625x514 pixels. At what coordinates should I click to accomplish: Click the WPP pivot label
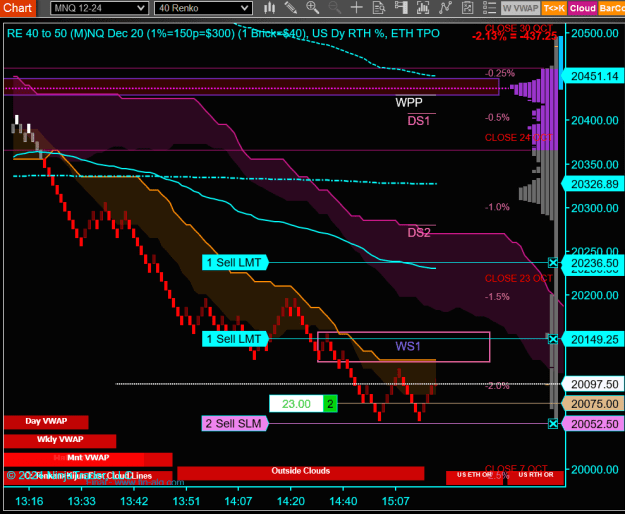(409, 102)
